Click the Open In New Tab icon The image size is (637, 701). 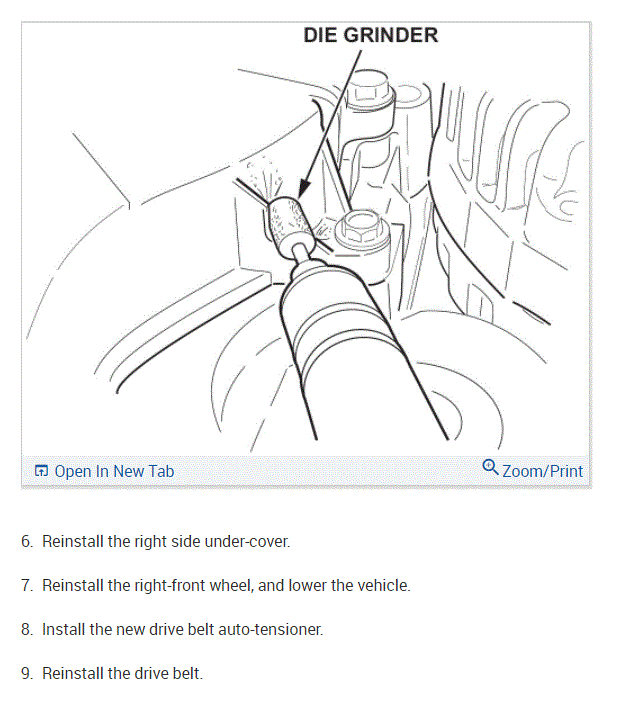tap(41, 471)
